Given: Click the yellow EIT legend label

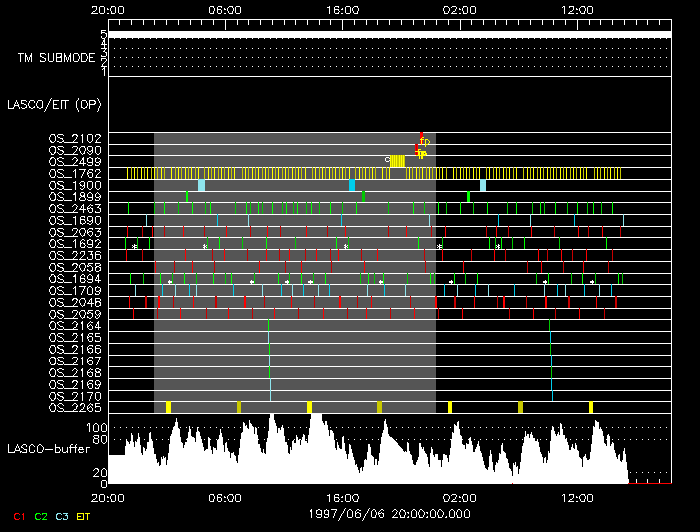Looking at the screenshot, I should (84, 516).
